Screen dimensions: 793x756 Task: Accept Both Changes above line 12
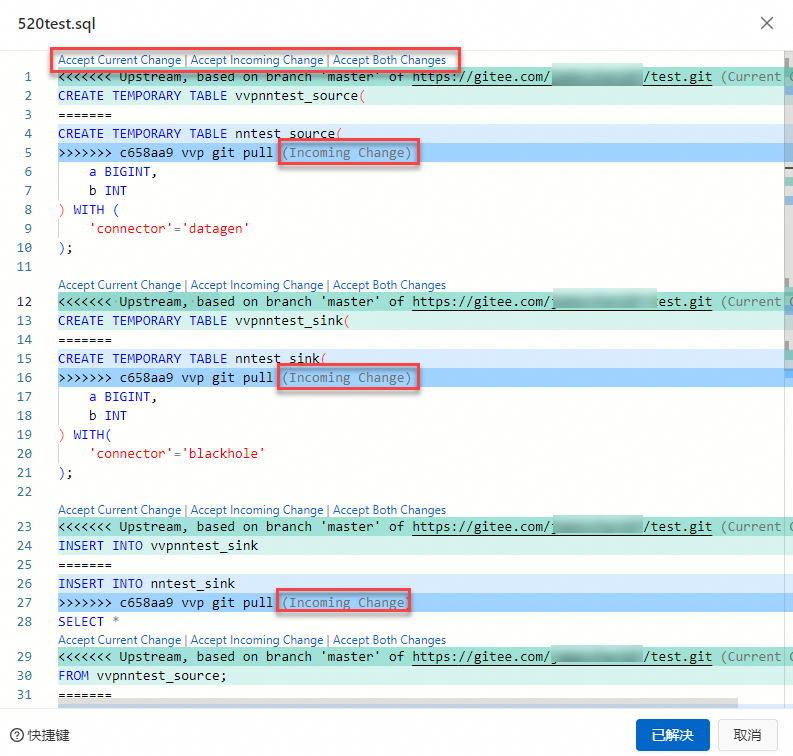tap(389, 285)
